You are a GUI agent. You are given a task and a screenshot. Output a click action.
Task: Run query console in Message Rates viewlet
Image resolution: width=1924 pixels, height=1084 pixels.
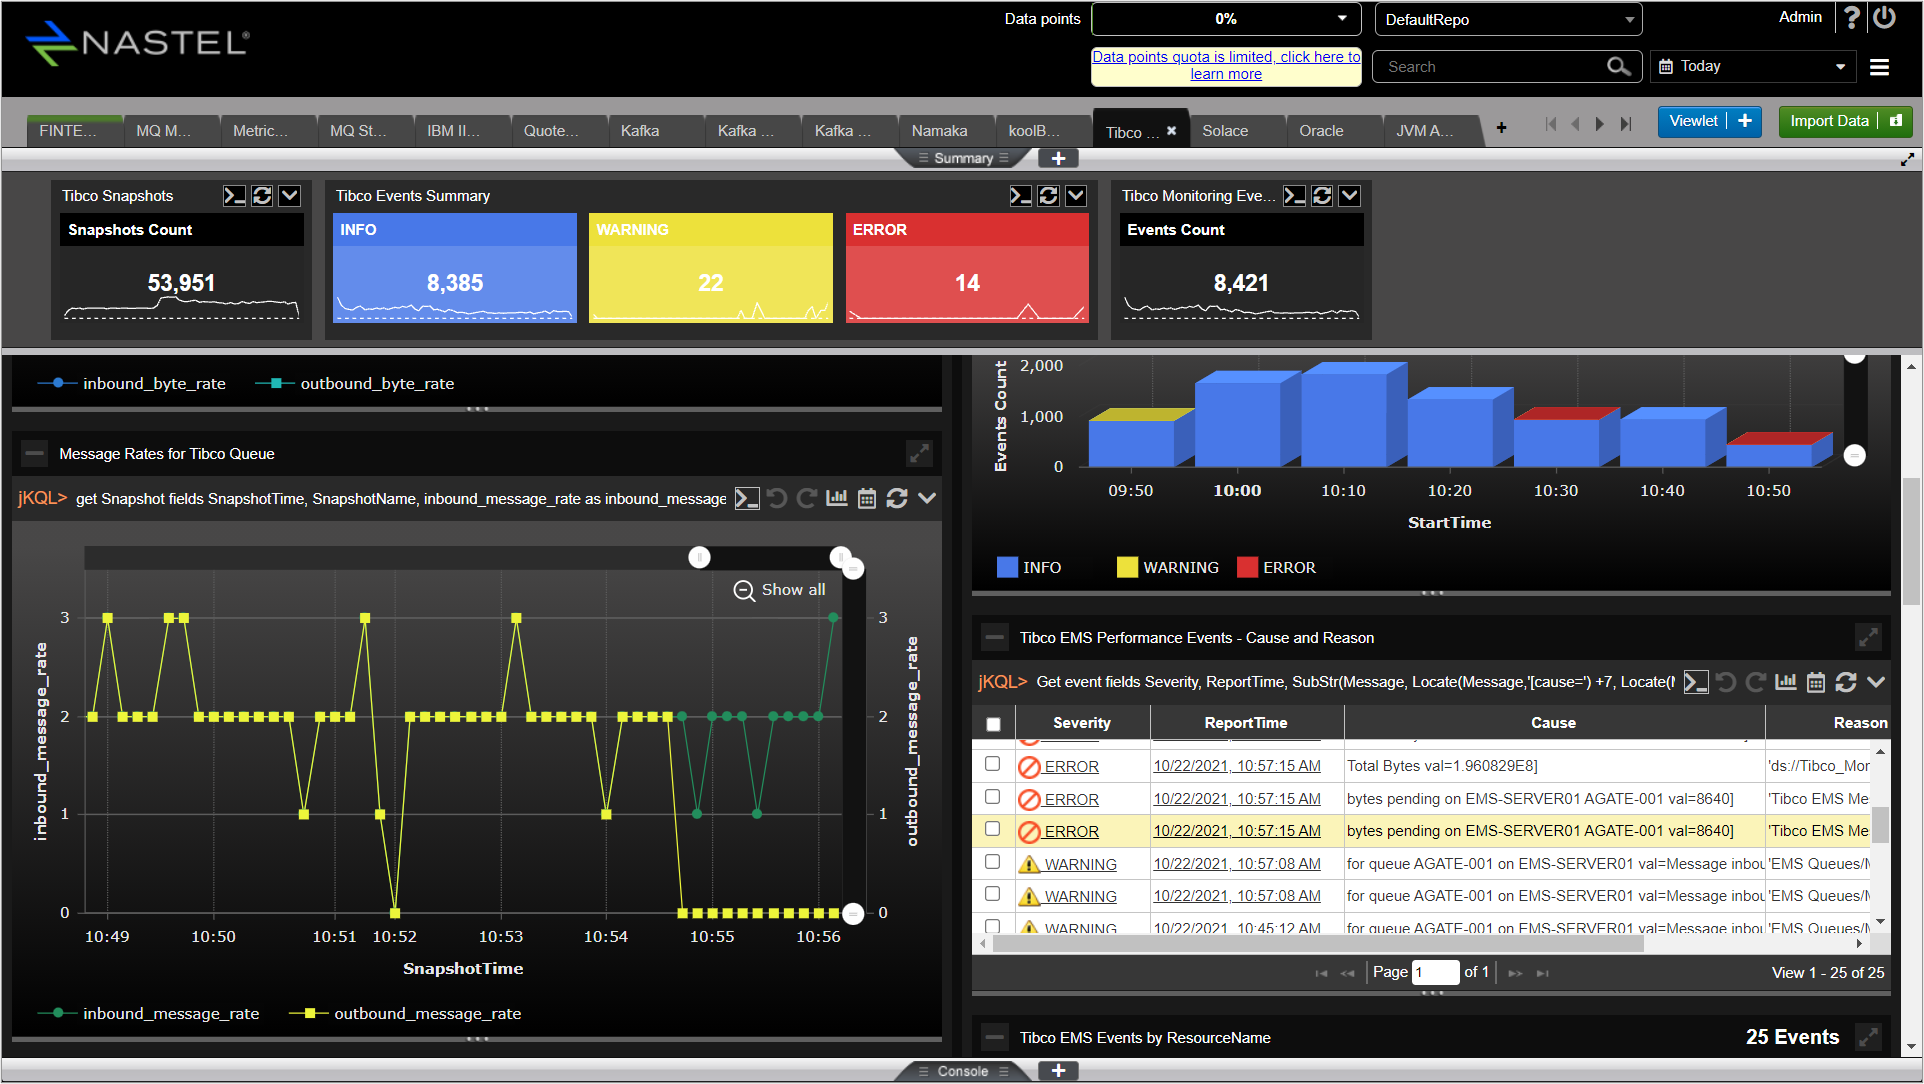click(747, 498)
